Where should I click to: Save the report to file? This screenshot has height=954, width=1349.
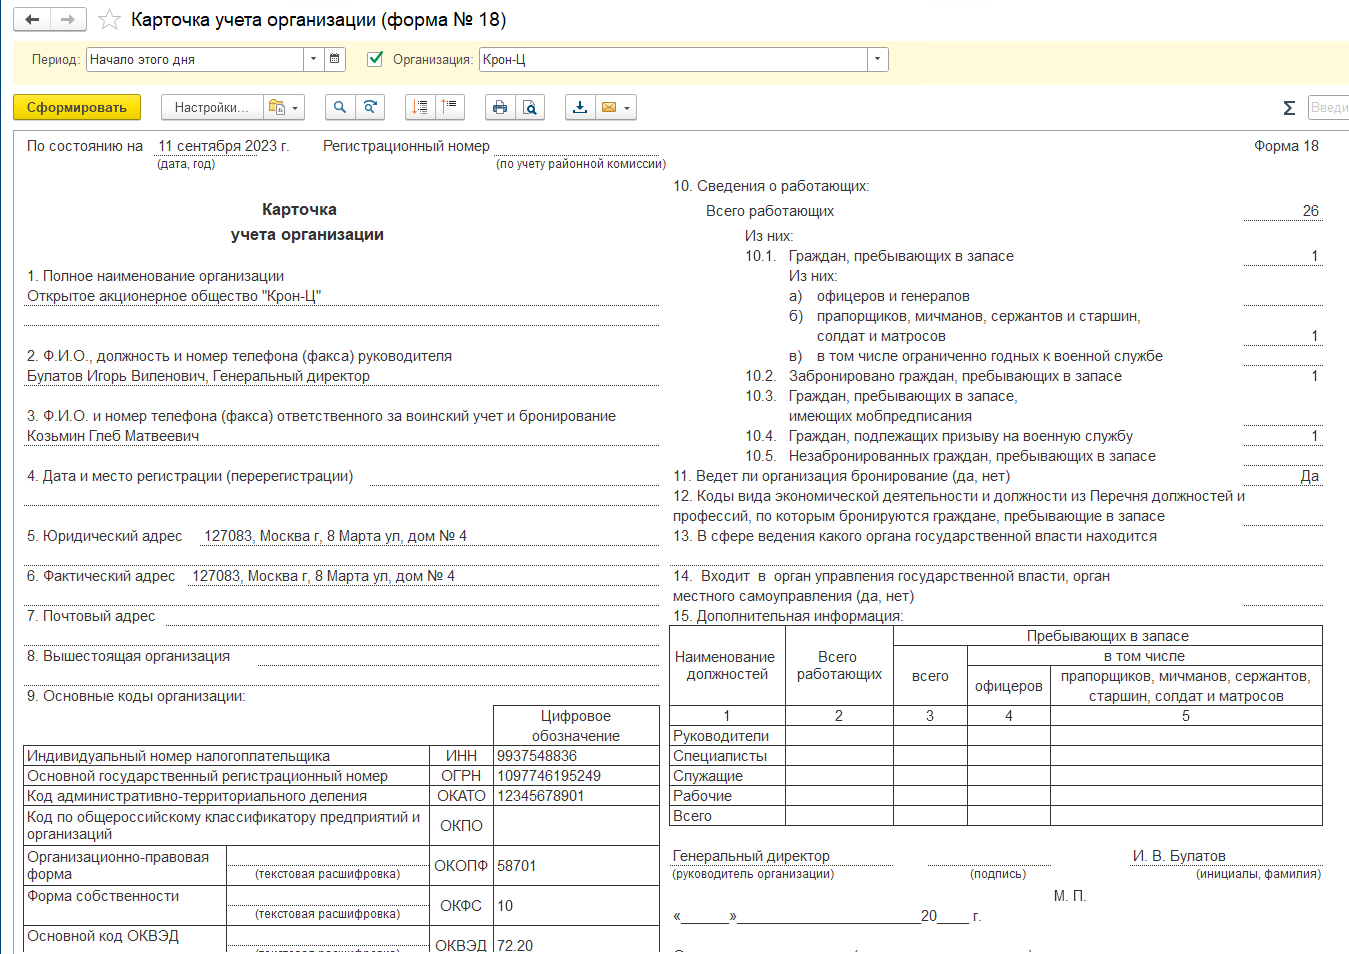(580, 107)
